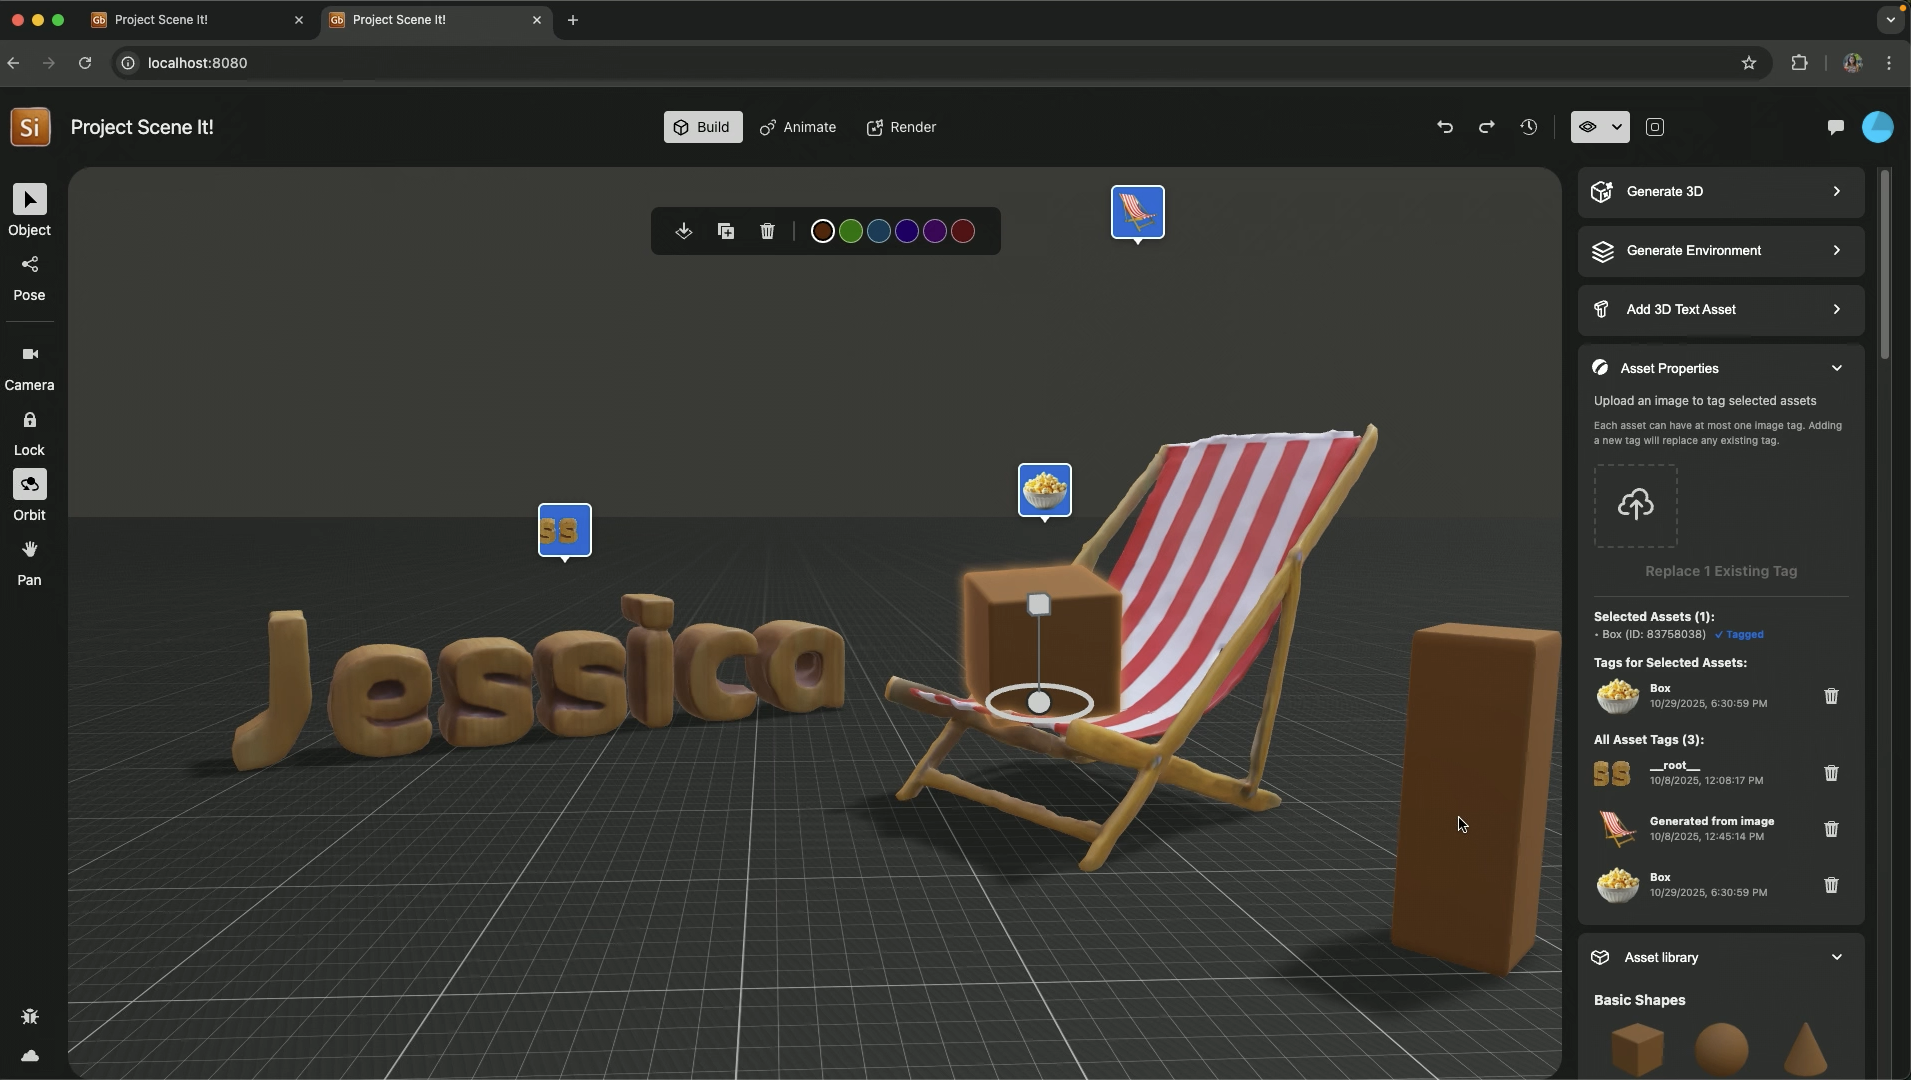This screenshot has height=1080, width=1911.
Task: Click the image upload drop area
Action: pyautogui.click(x=1635, y=506)
